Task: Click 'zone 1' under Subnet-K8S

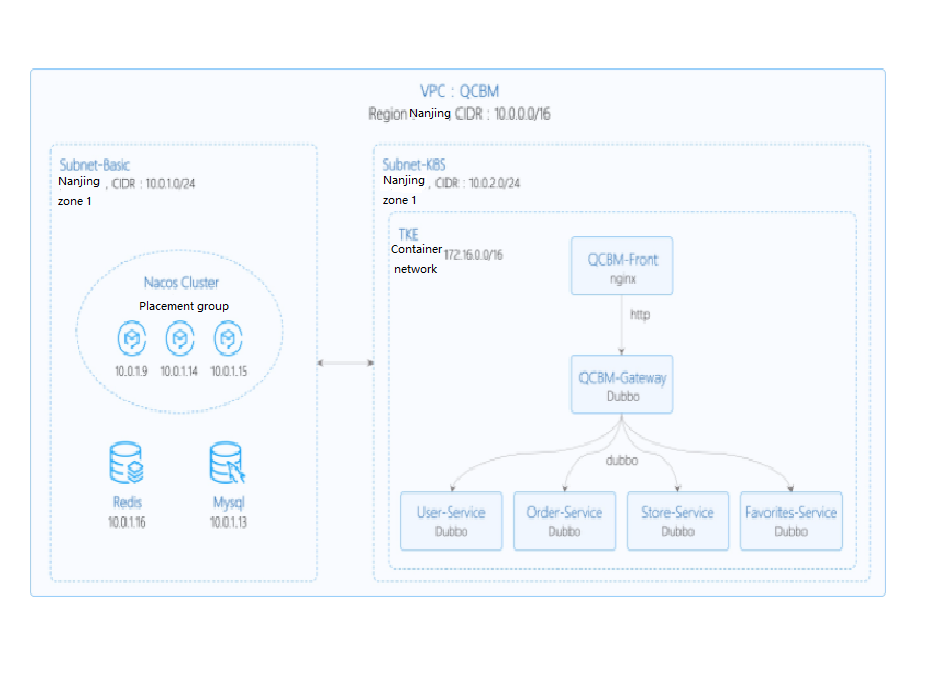Action: (x=399, y=200)
